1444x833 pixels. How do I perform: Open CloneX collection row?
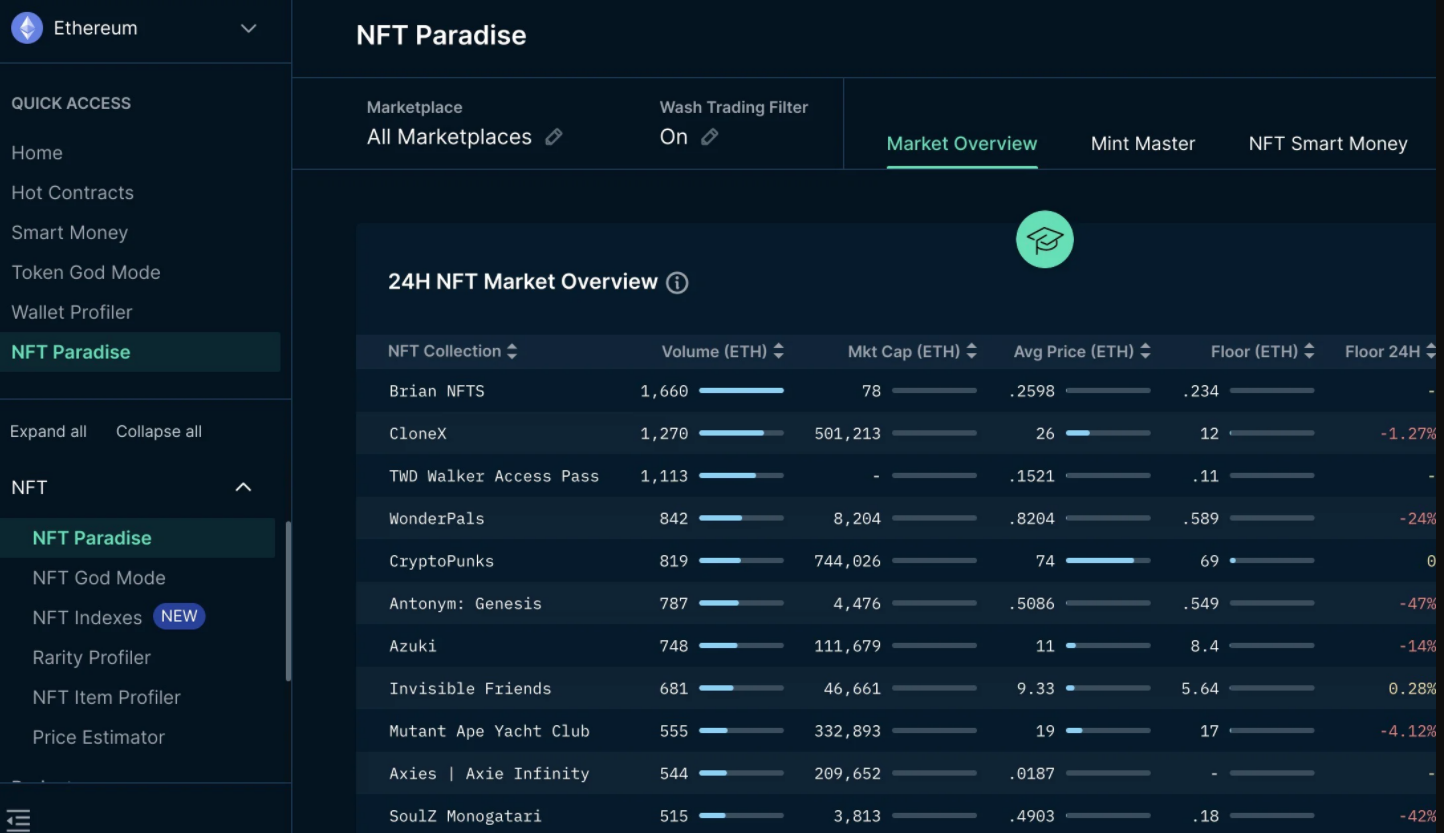pos(897,434)
